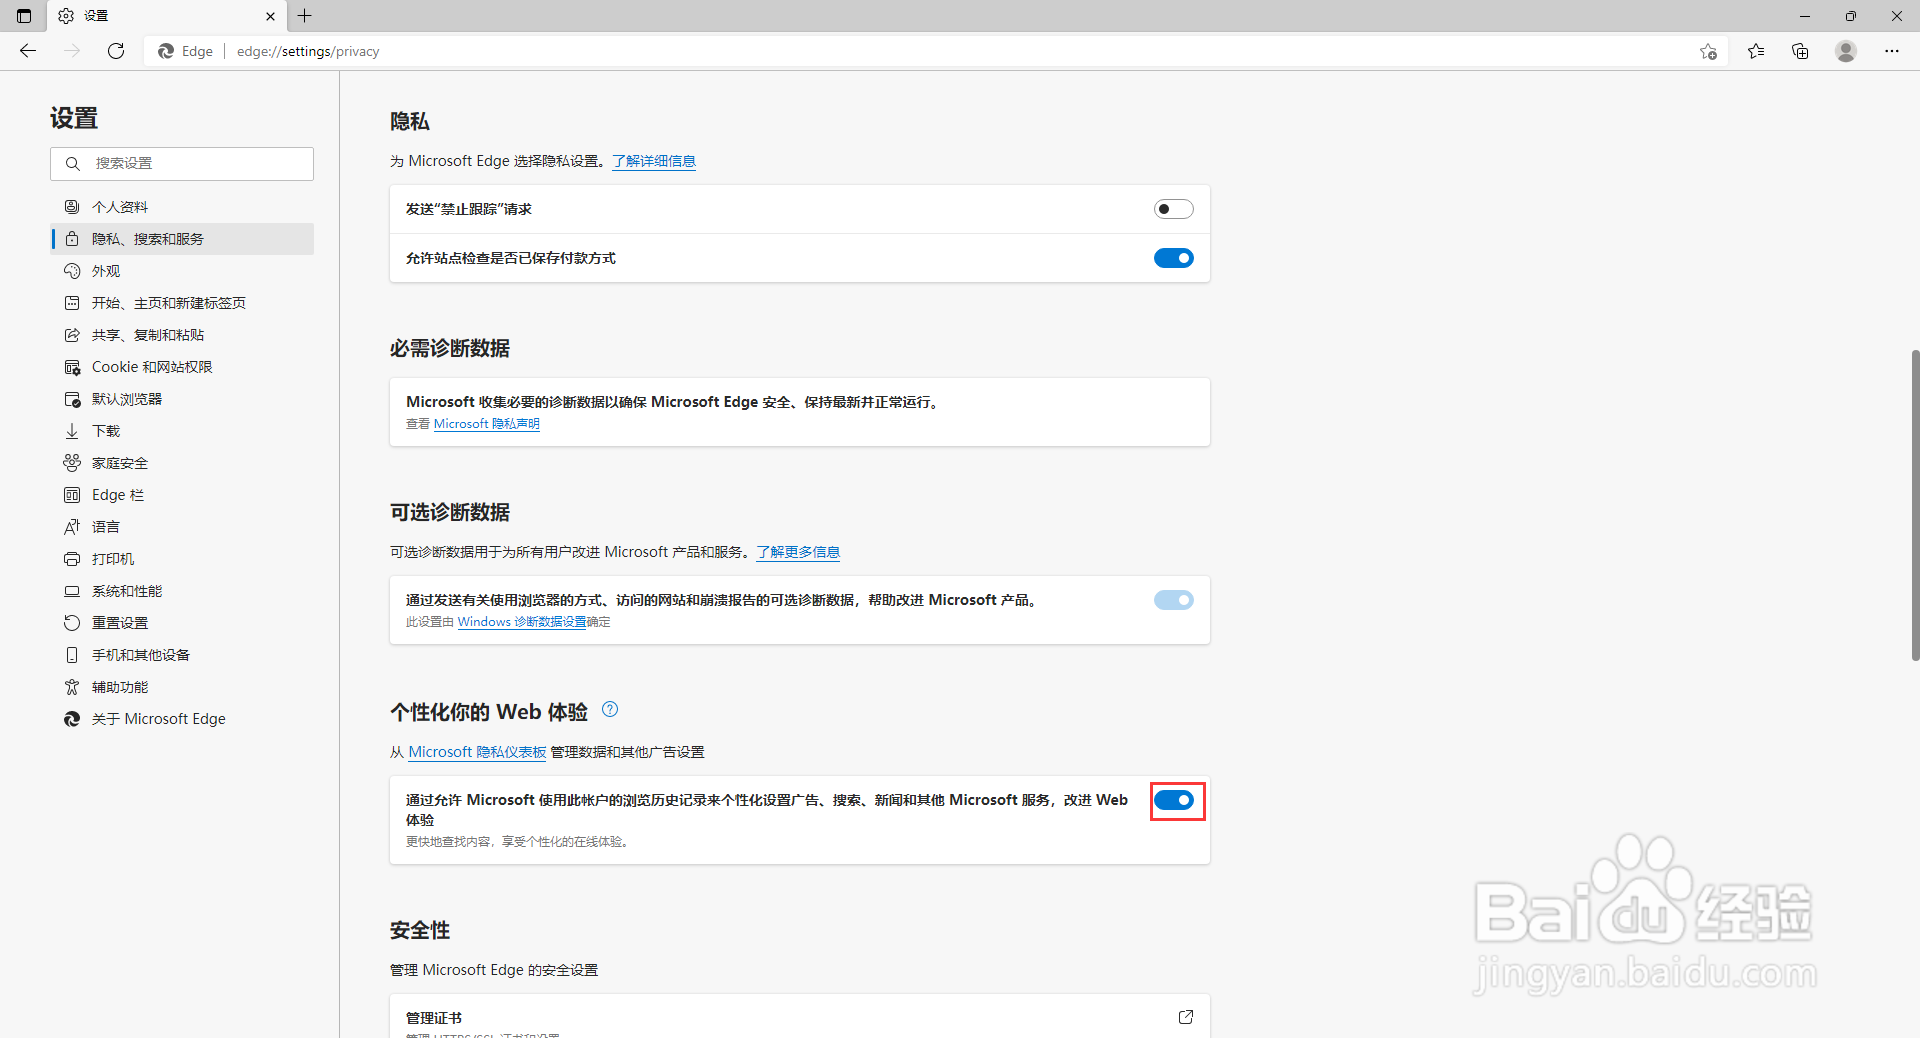This screenshot has width=1920, height=1038.
Task: Open the collections icon
Action: tap(1800, 51)
